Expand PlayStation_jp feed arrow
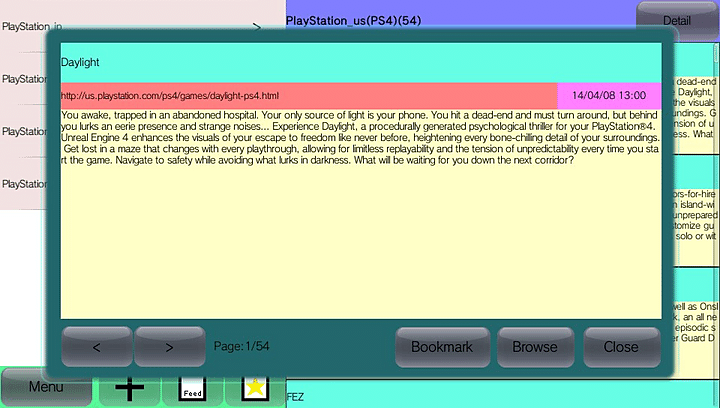 257,27
